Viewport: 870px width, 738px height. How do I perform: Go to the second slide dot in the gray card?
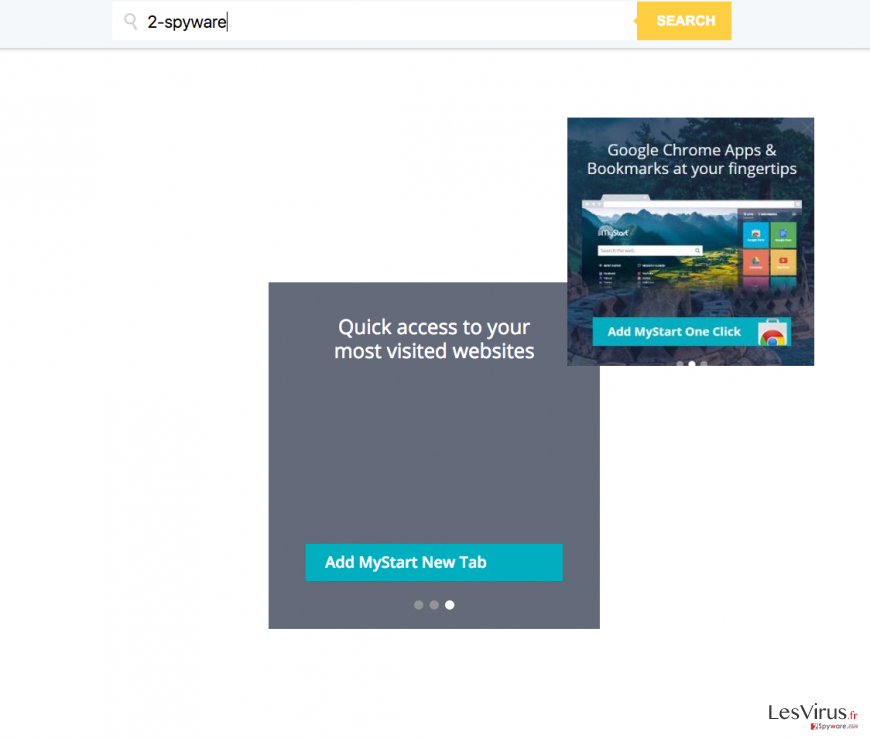pyautogui.click(x=434, y=605)
